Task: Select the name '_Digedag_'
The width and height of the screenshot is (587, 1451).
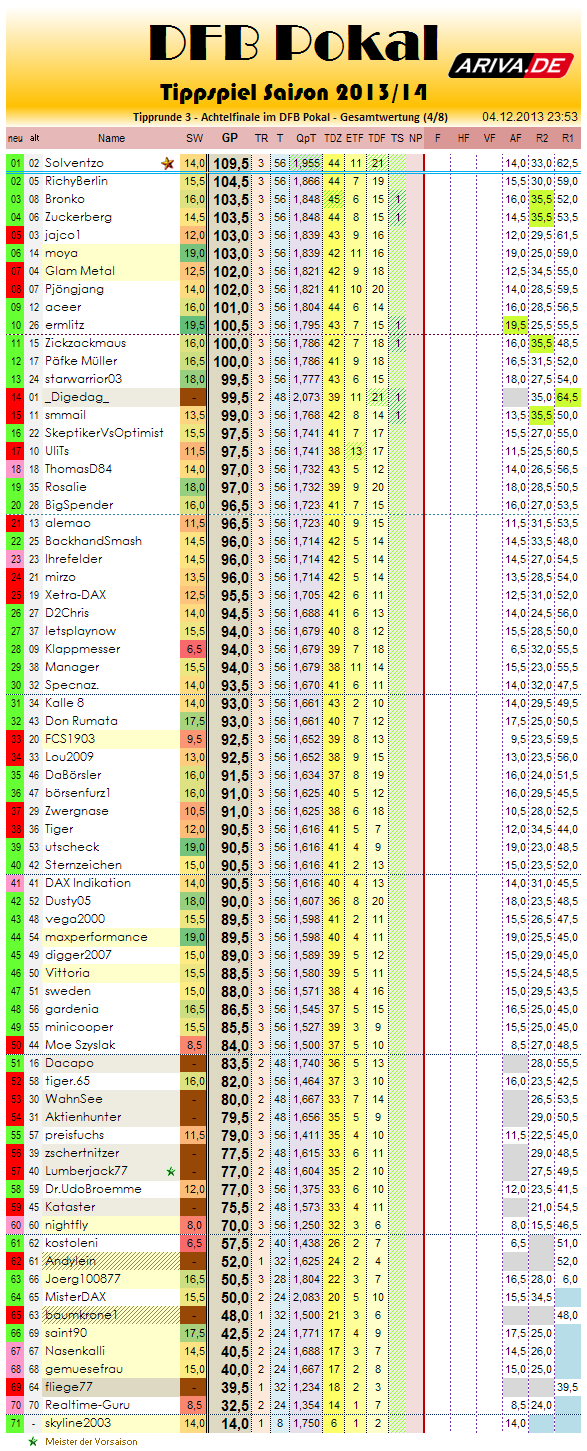Action: point(76,397)
